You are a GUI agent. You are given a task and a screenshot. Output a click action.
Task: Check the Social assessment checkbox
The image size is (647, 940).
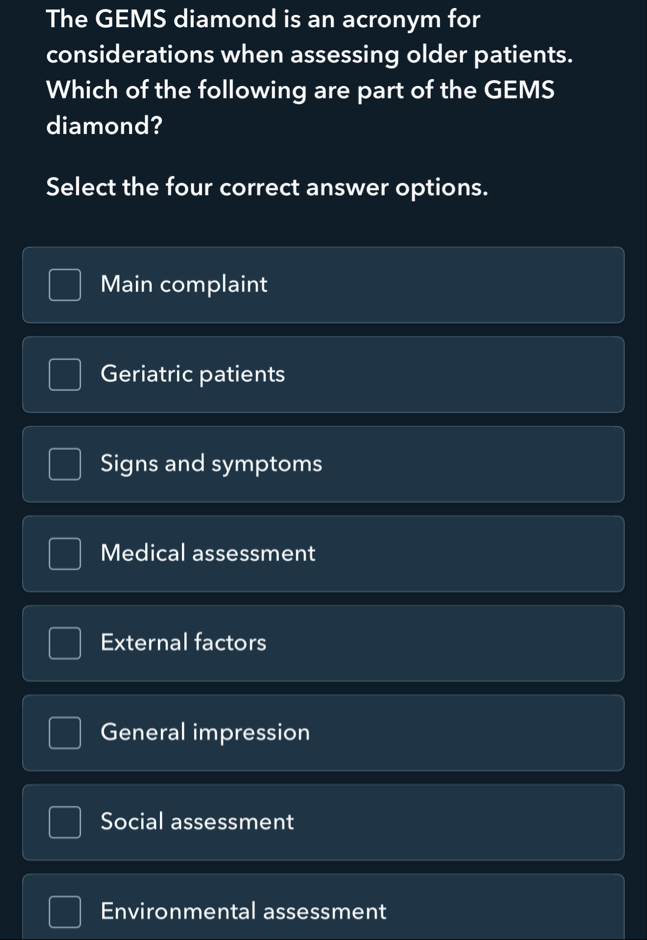point(65,822)
